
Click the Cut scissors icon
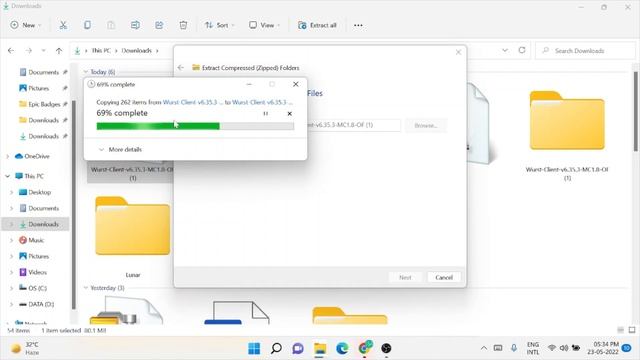click(63, 25)
